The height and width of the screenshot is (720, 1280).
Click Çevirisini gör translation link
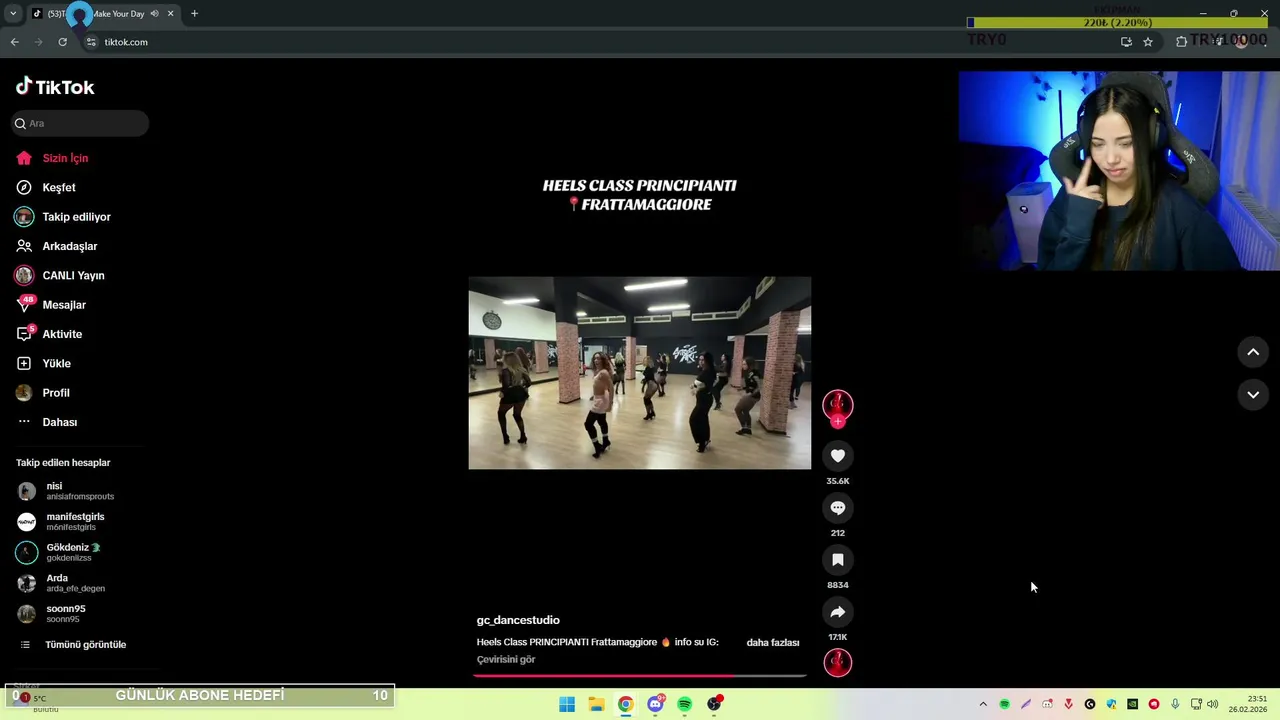(506, 659)
